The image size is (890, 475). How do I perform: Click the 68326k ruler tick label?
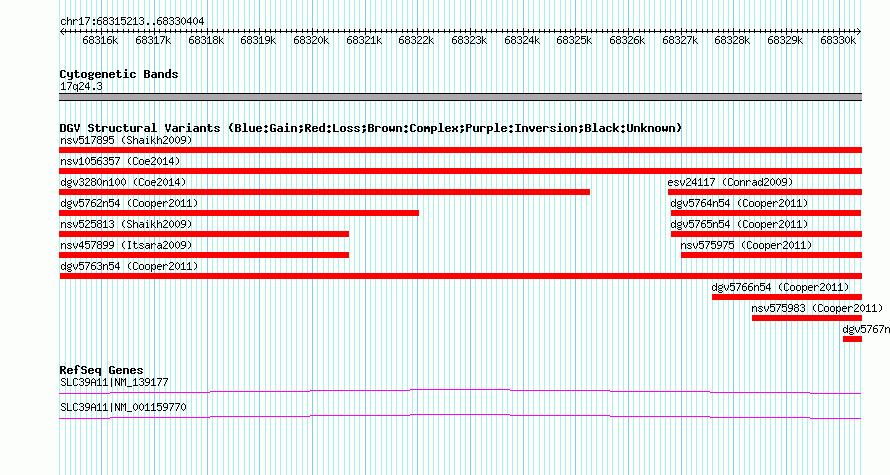(627, 40)
